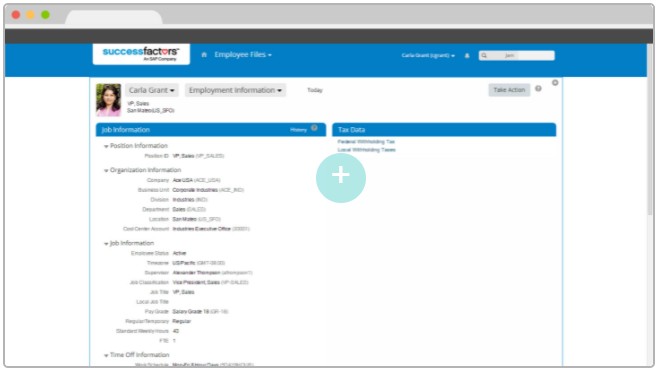Image resolution: width=658 pixels, height=370 pixels.
Task: Focus the header search field
Action: tap(517, 55)
